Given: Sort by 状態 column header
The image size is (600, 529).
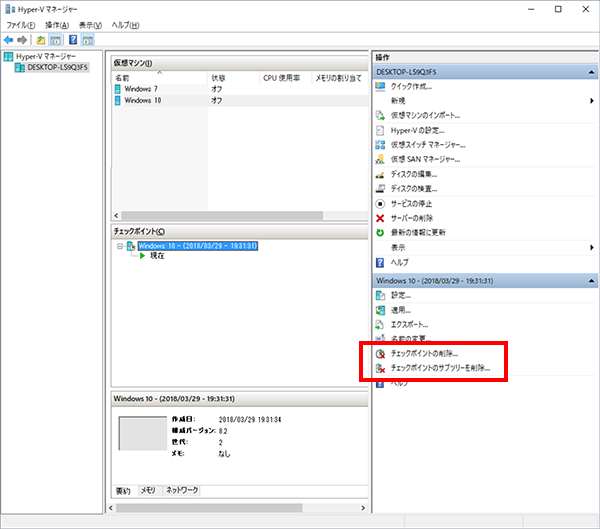Looking at the screenshot, I should tap(233, 78).
